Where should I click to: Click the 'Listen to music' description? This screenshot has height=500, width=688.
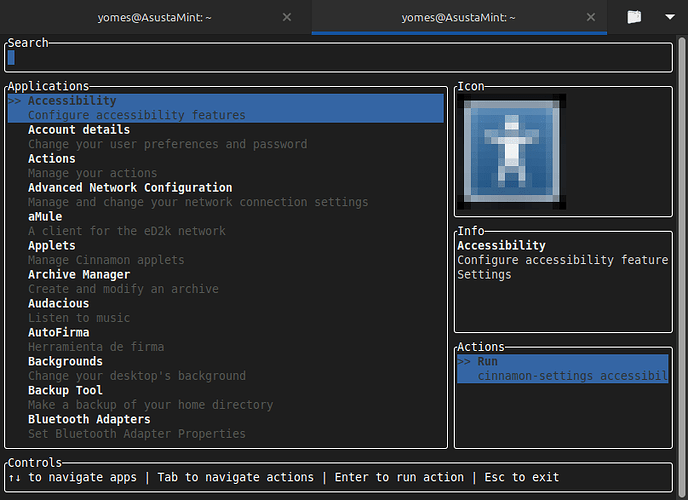pos(79,318)
